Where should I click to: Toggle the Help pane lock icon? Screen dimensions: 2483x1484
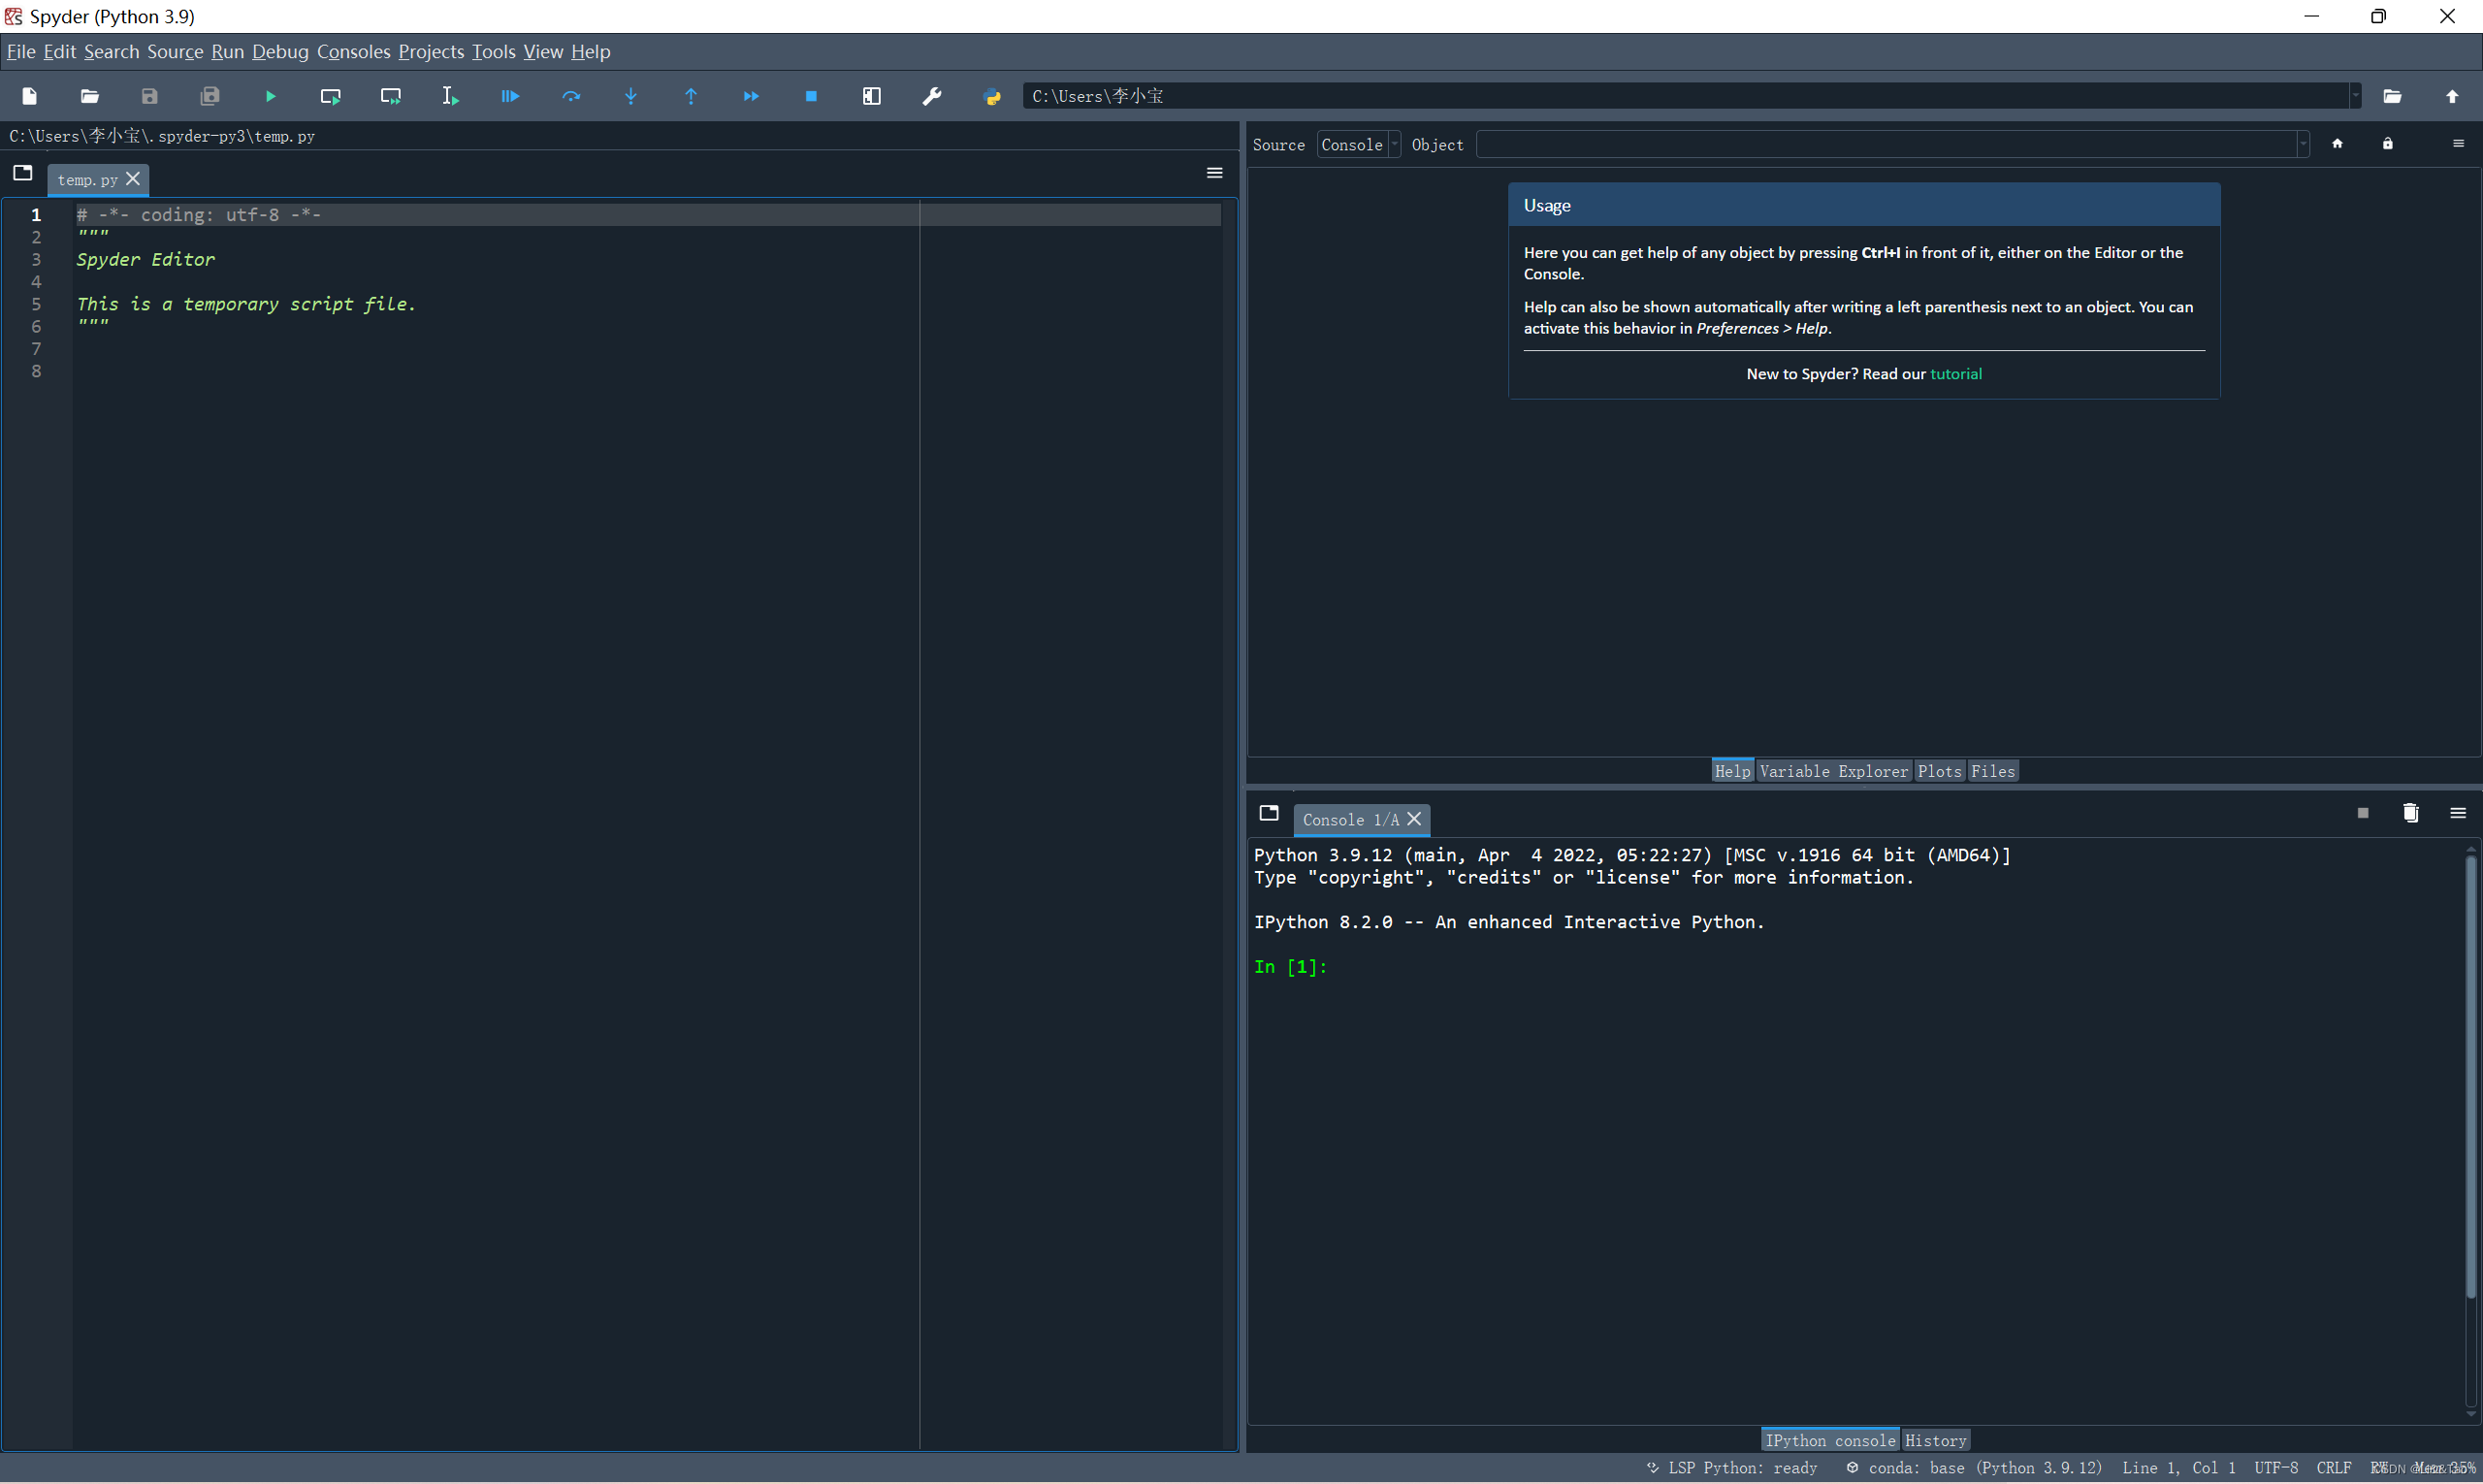[x=2387, y=144]
